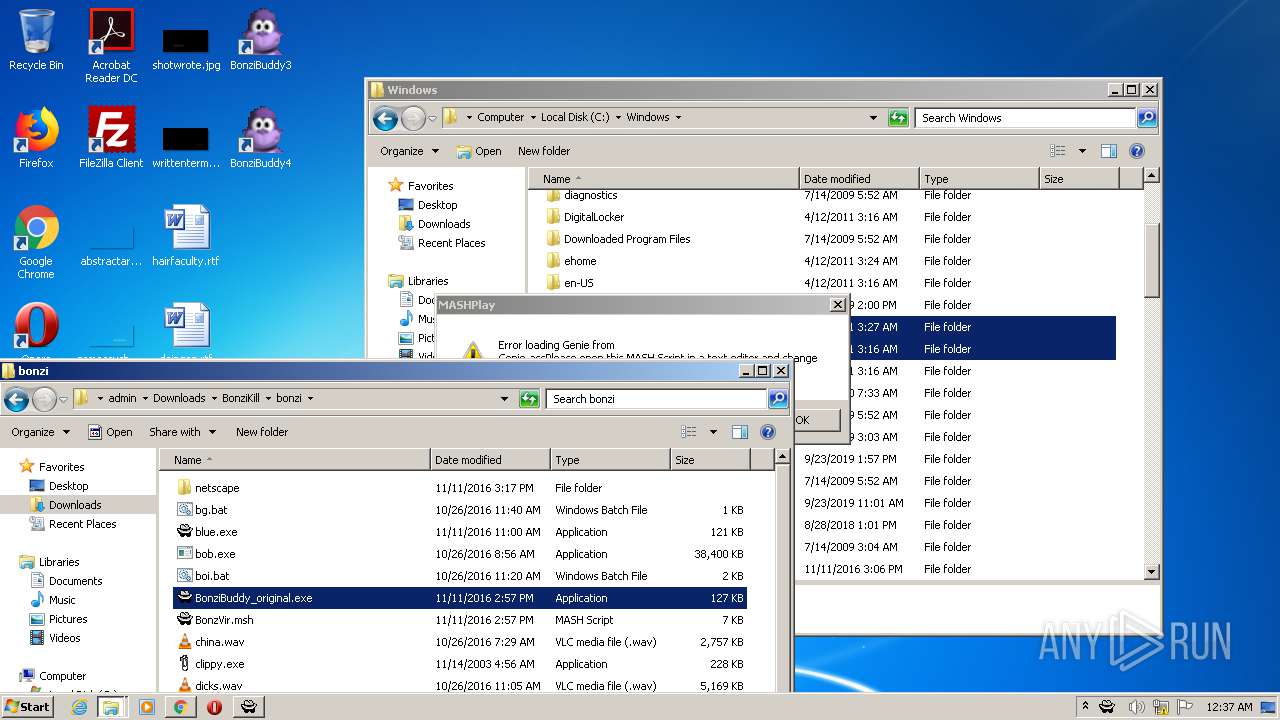Open Organize menu in bonzi window

40,432
